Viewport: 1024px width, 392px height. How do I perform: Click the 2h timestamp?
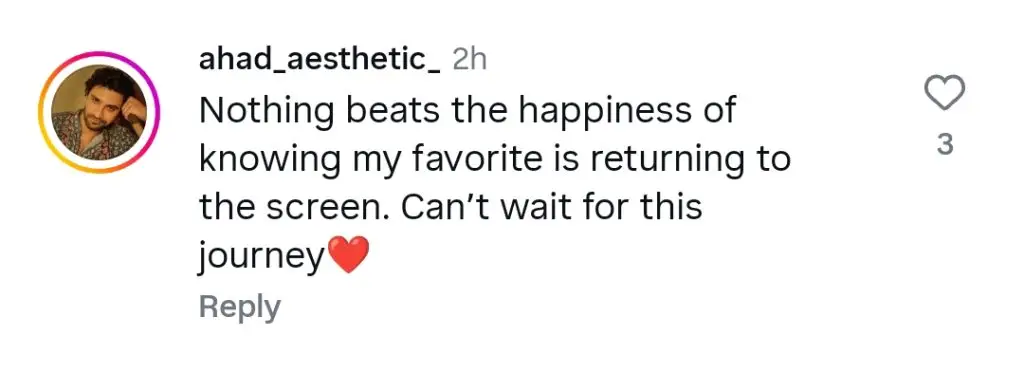[470, 60]
